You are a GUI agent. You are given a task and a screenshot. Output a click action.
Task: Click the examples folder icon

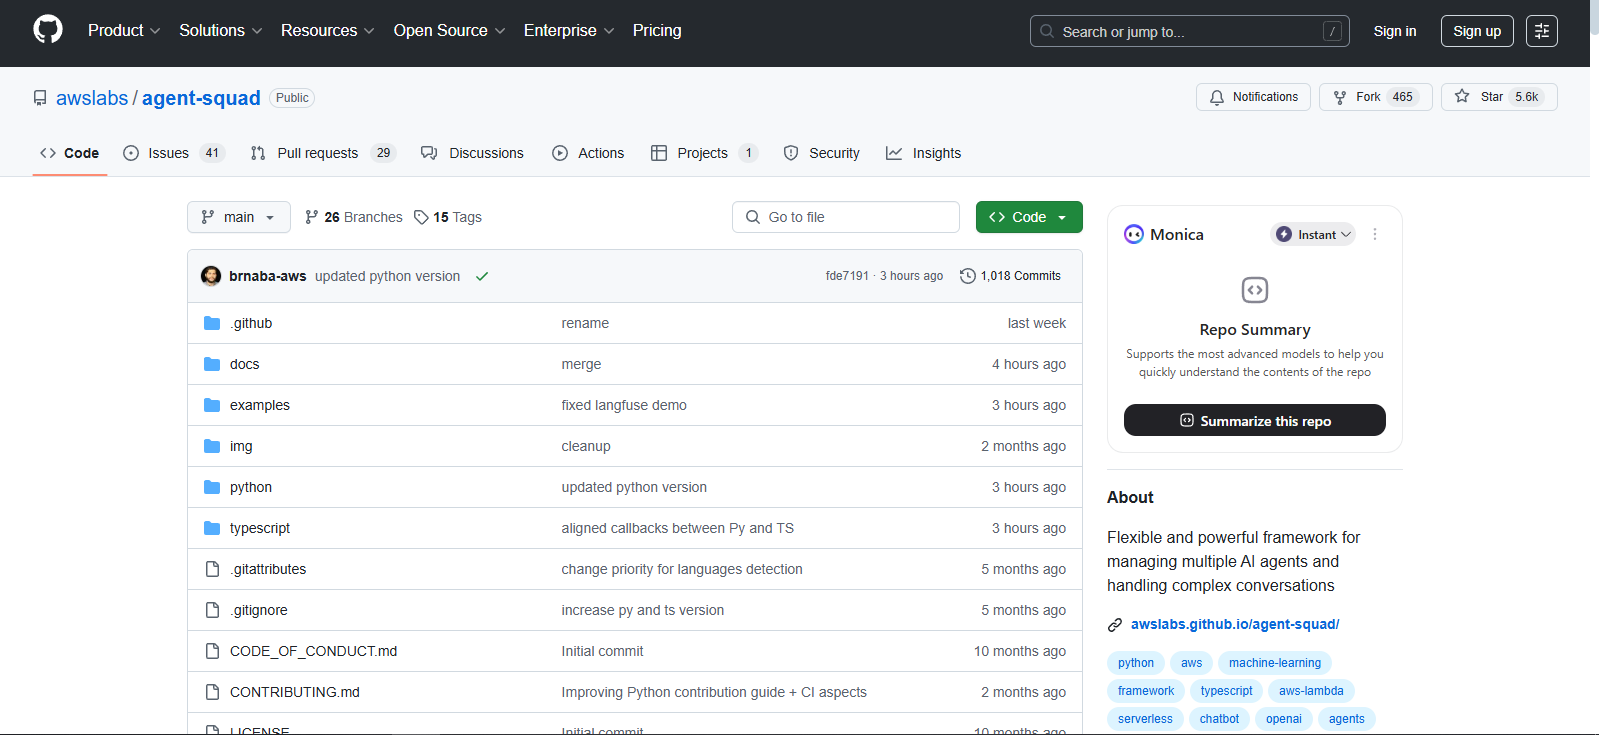click(x=212, y=405)
